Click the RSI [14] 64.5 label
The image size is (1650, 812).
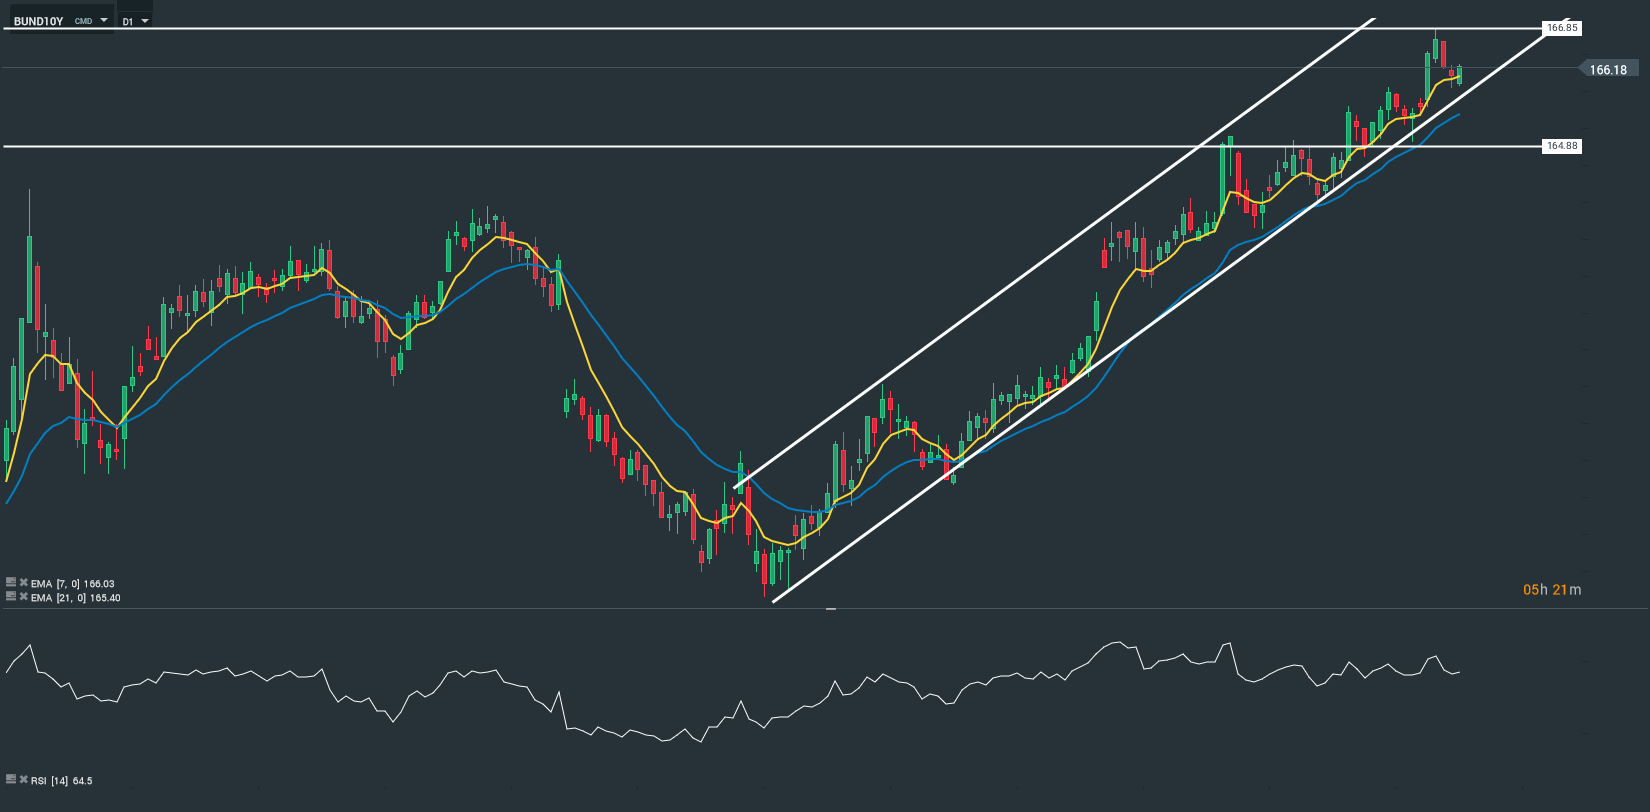(62, 780)
